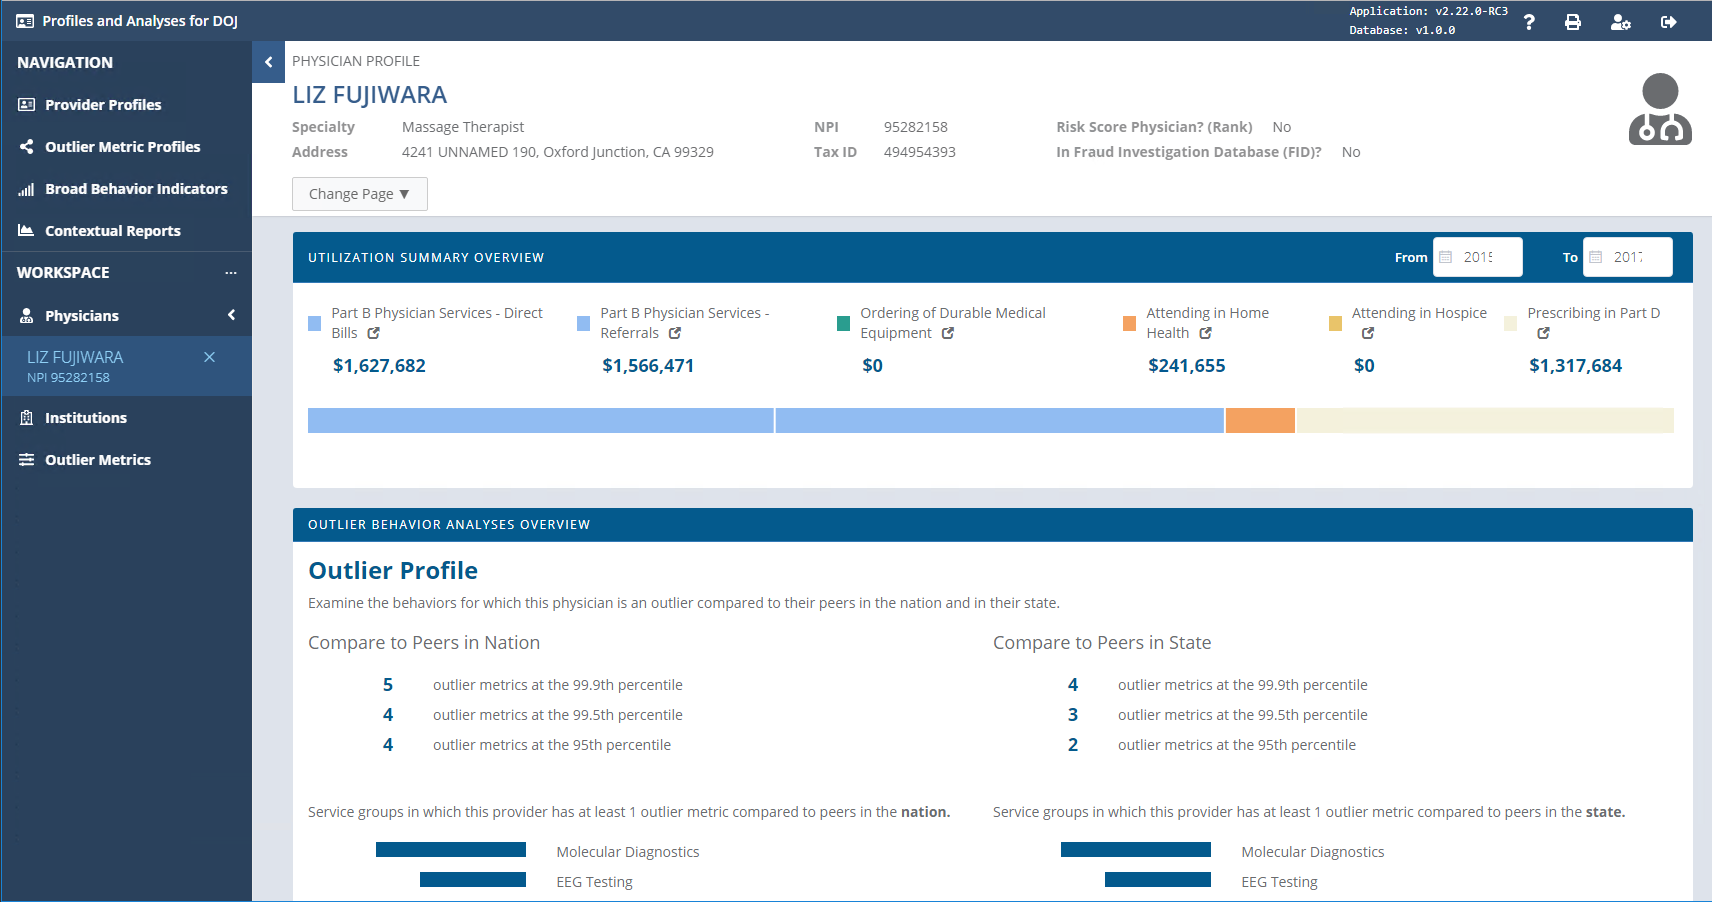Click the cream Part D bar segment
1712x902 pixels.
(x=1485, y=420)
